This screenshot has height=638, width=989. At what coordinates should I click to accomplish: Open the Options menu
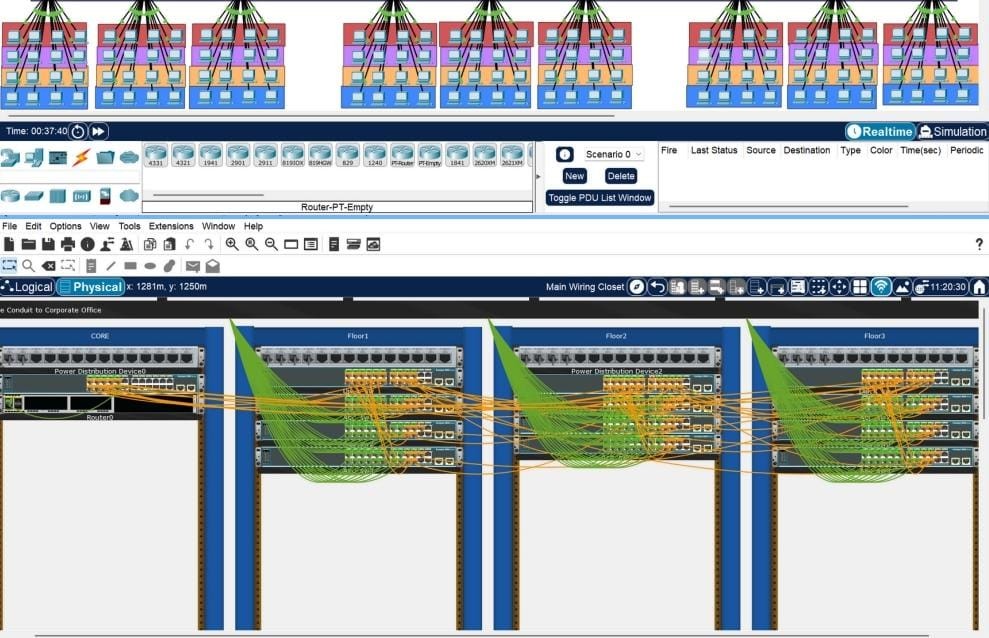point(66,226)
